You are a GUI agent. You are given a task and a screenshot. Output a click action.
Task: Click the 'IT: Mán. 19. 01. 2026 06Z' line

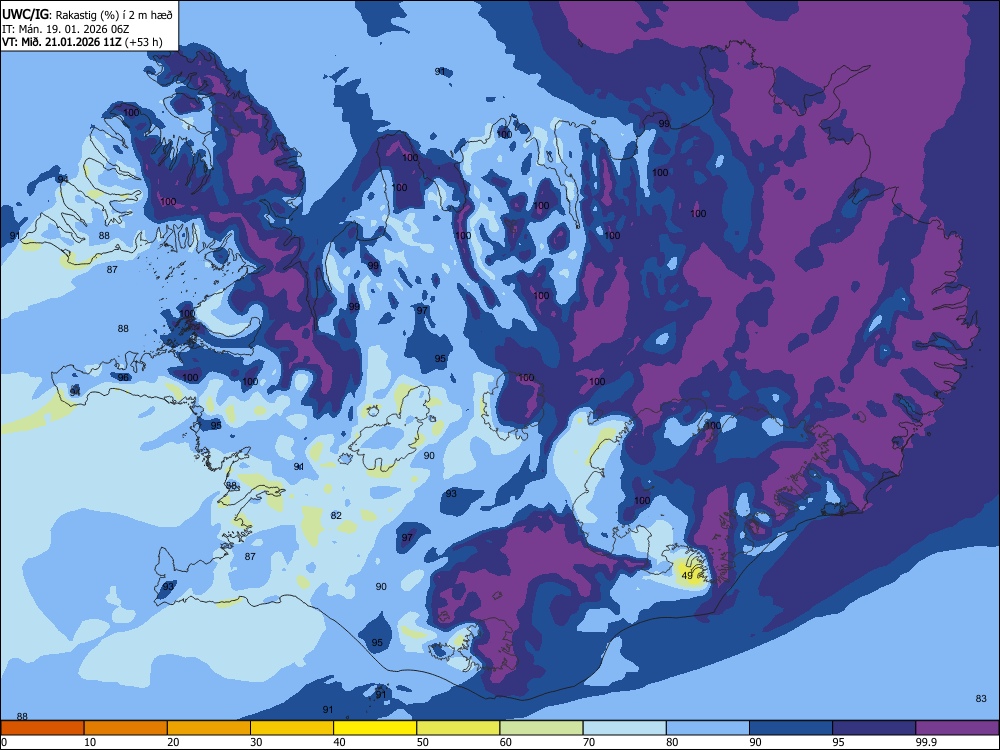(x=66, y=29)
